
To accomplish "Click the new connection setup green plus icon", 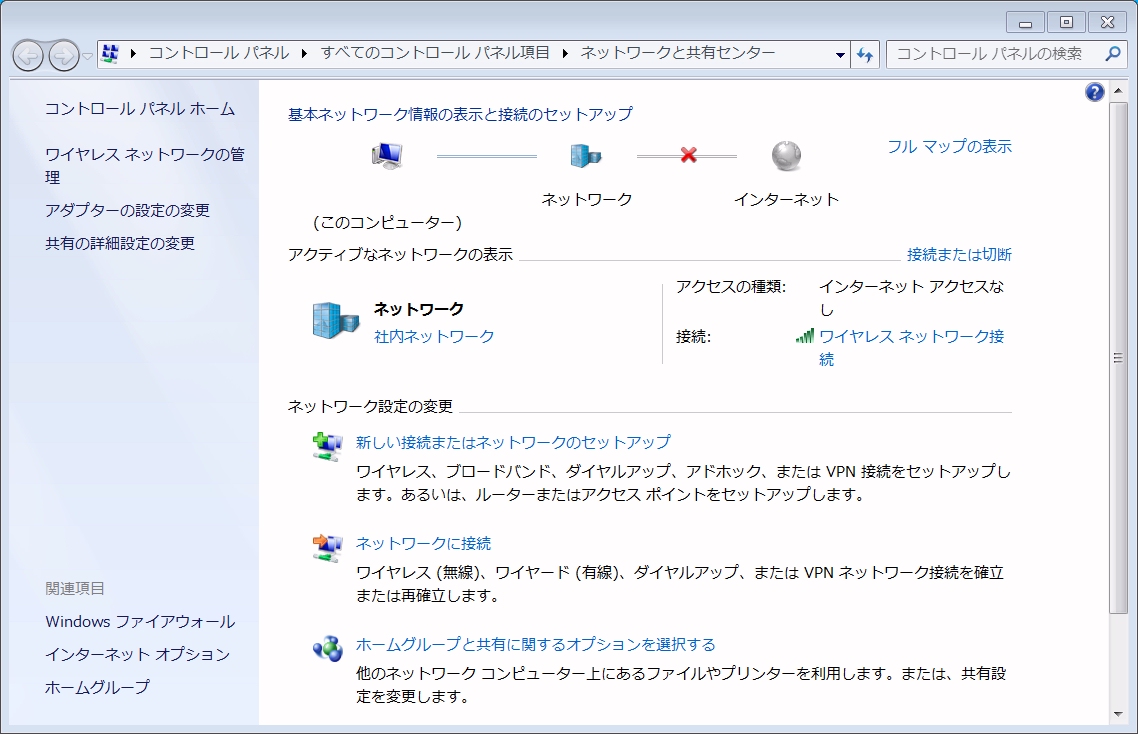I will tap(324, 444).
